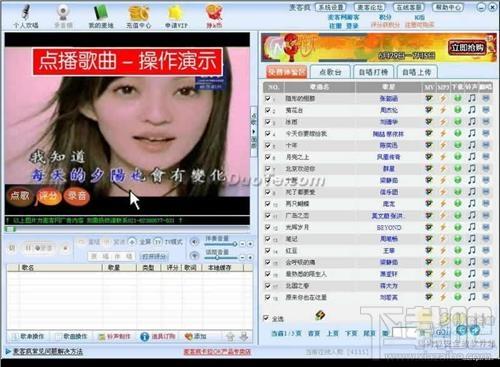Uncheck the checkbox for 十年
500x367 pixels.
pyautogui.click(x=267, y=145)
